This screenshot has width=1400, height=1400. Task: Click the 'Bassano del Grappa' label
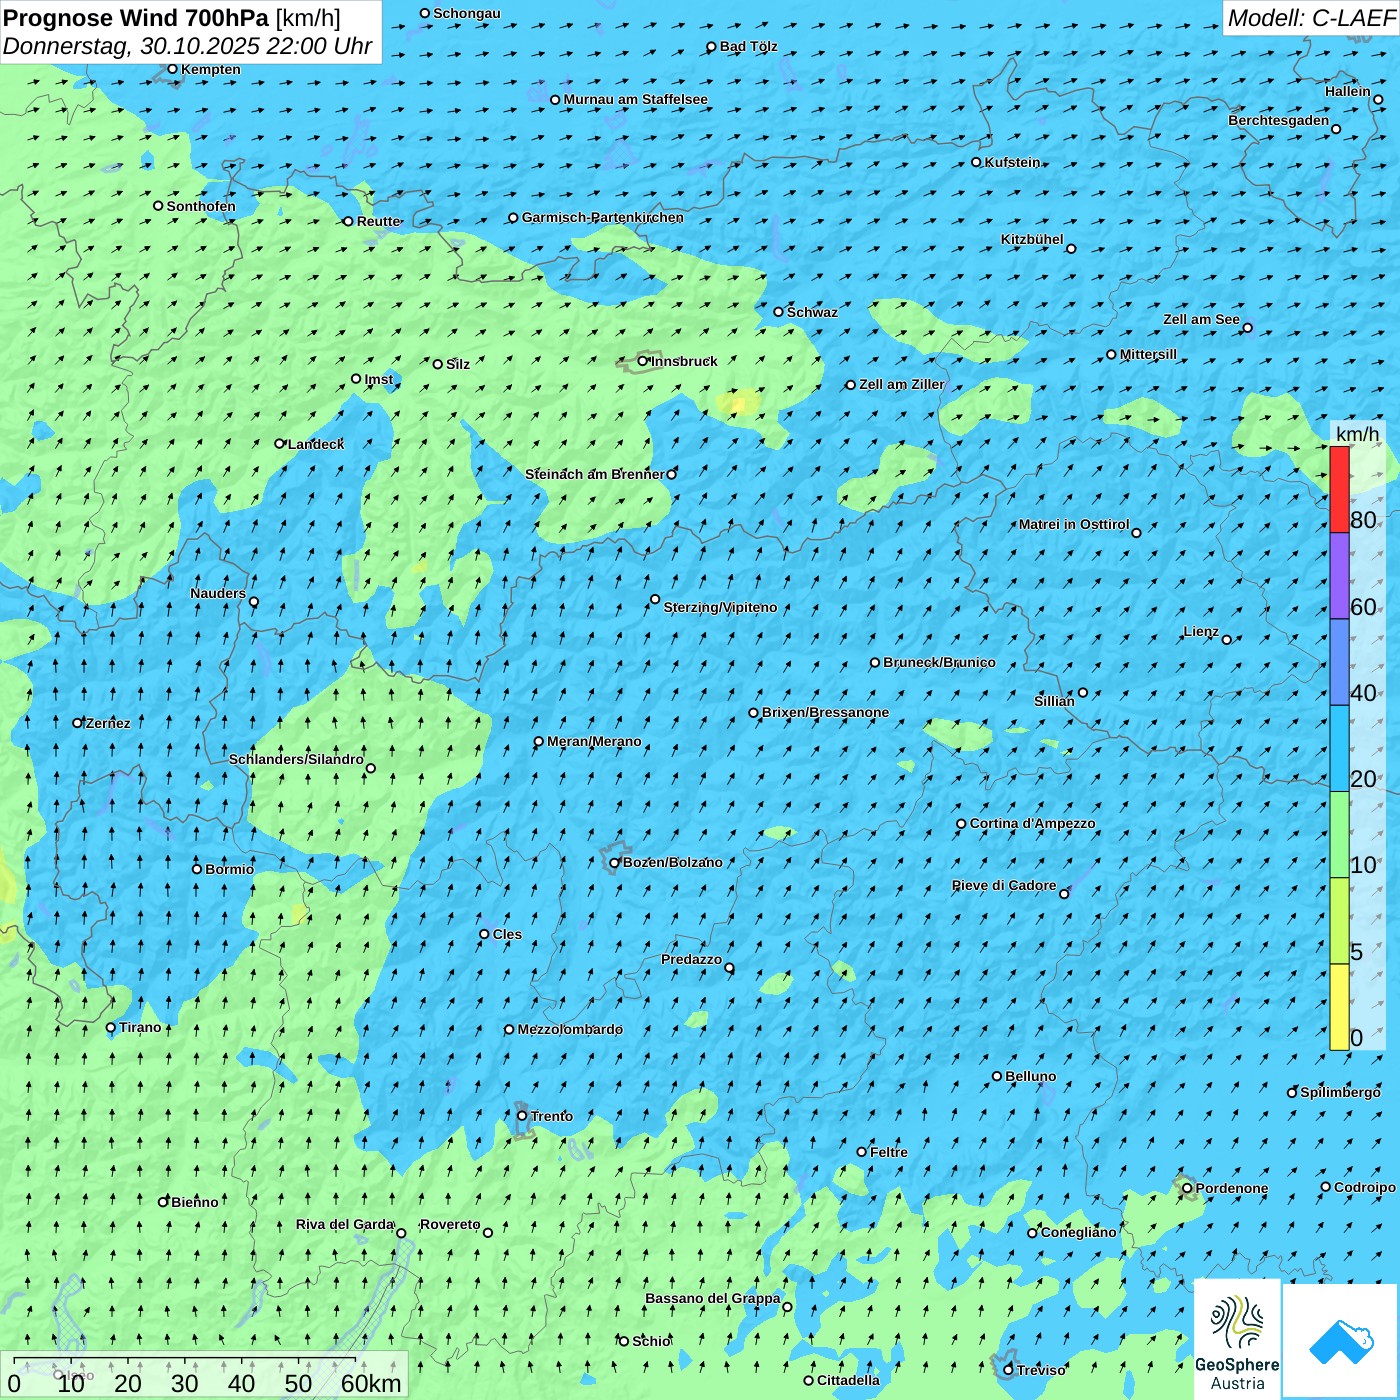coord(713,1298)
